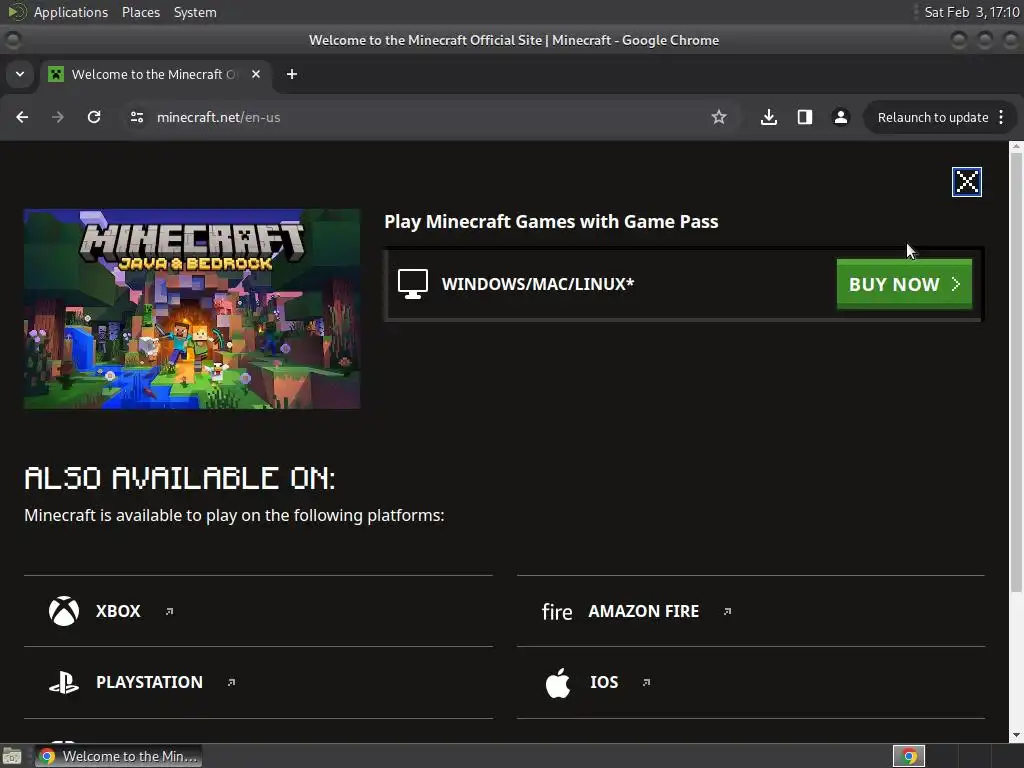
Task: Click the fire logo icon
Action: (x=557, y=612)
